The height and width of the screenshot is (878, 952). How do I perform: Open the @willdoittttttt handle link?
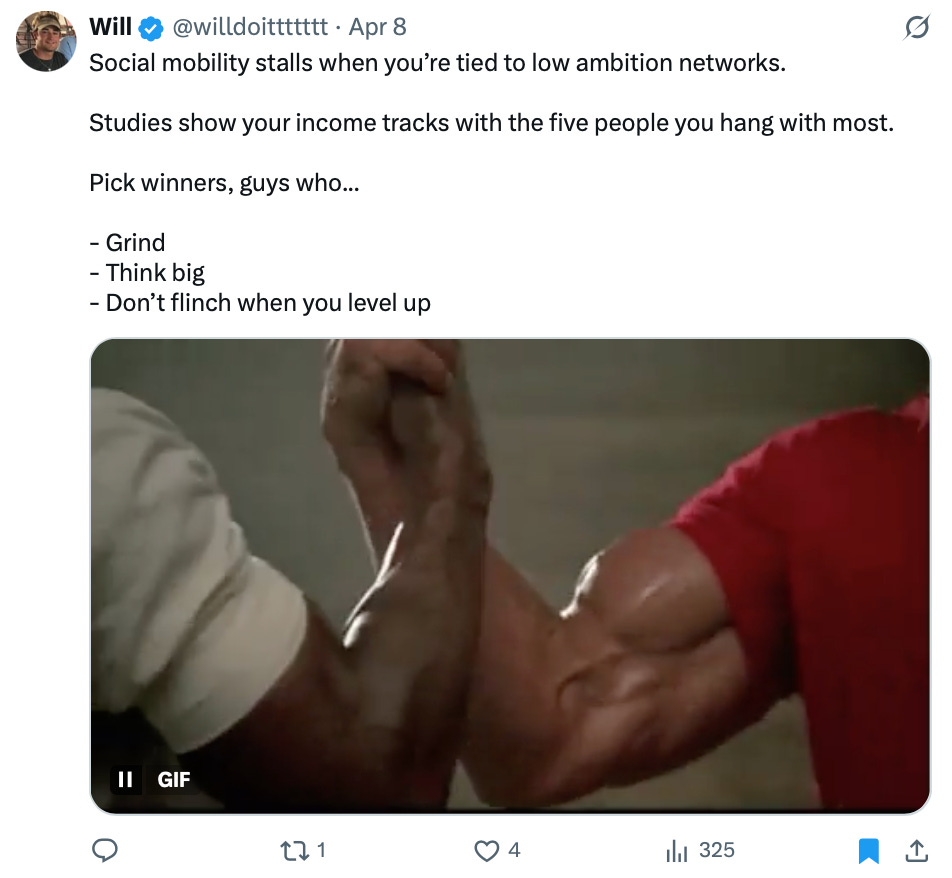pos(250,27)
